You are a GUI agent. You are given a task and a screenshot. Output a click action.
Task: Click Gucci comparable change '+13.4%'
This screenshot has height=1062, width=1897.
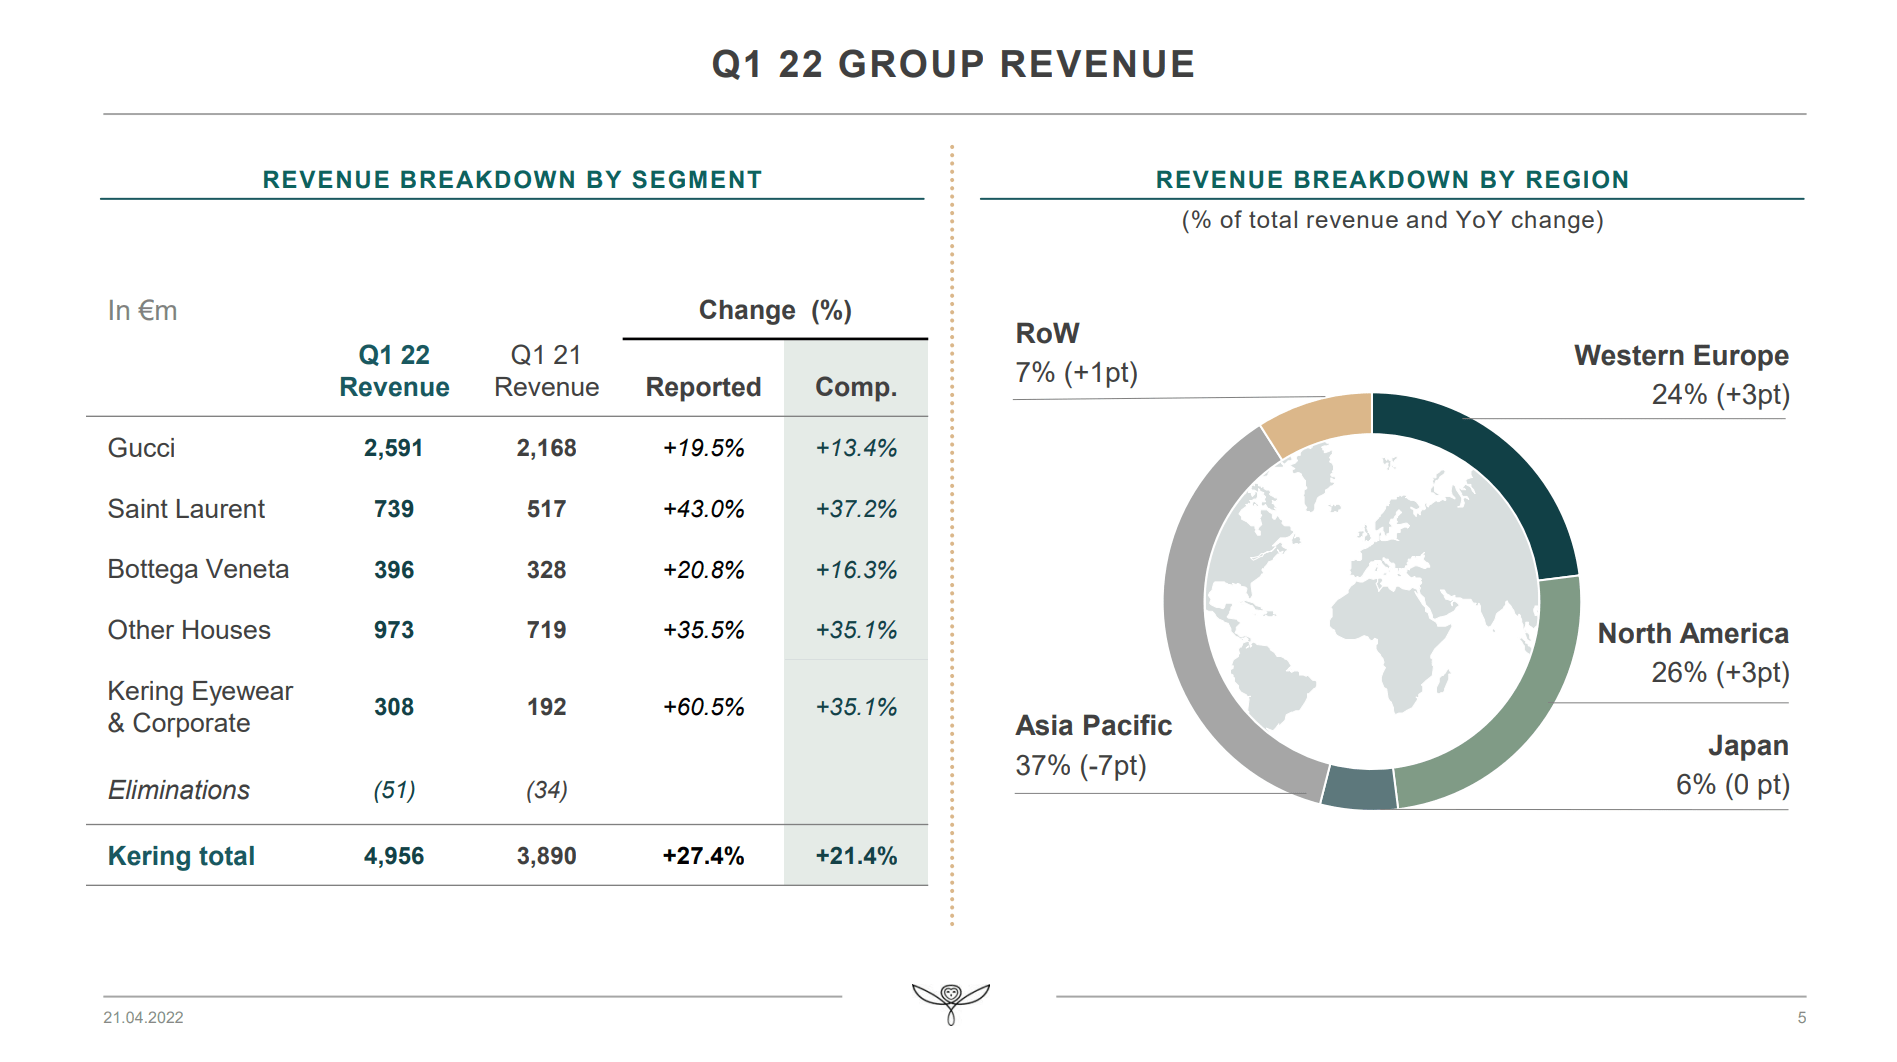pos(856,448)
